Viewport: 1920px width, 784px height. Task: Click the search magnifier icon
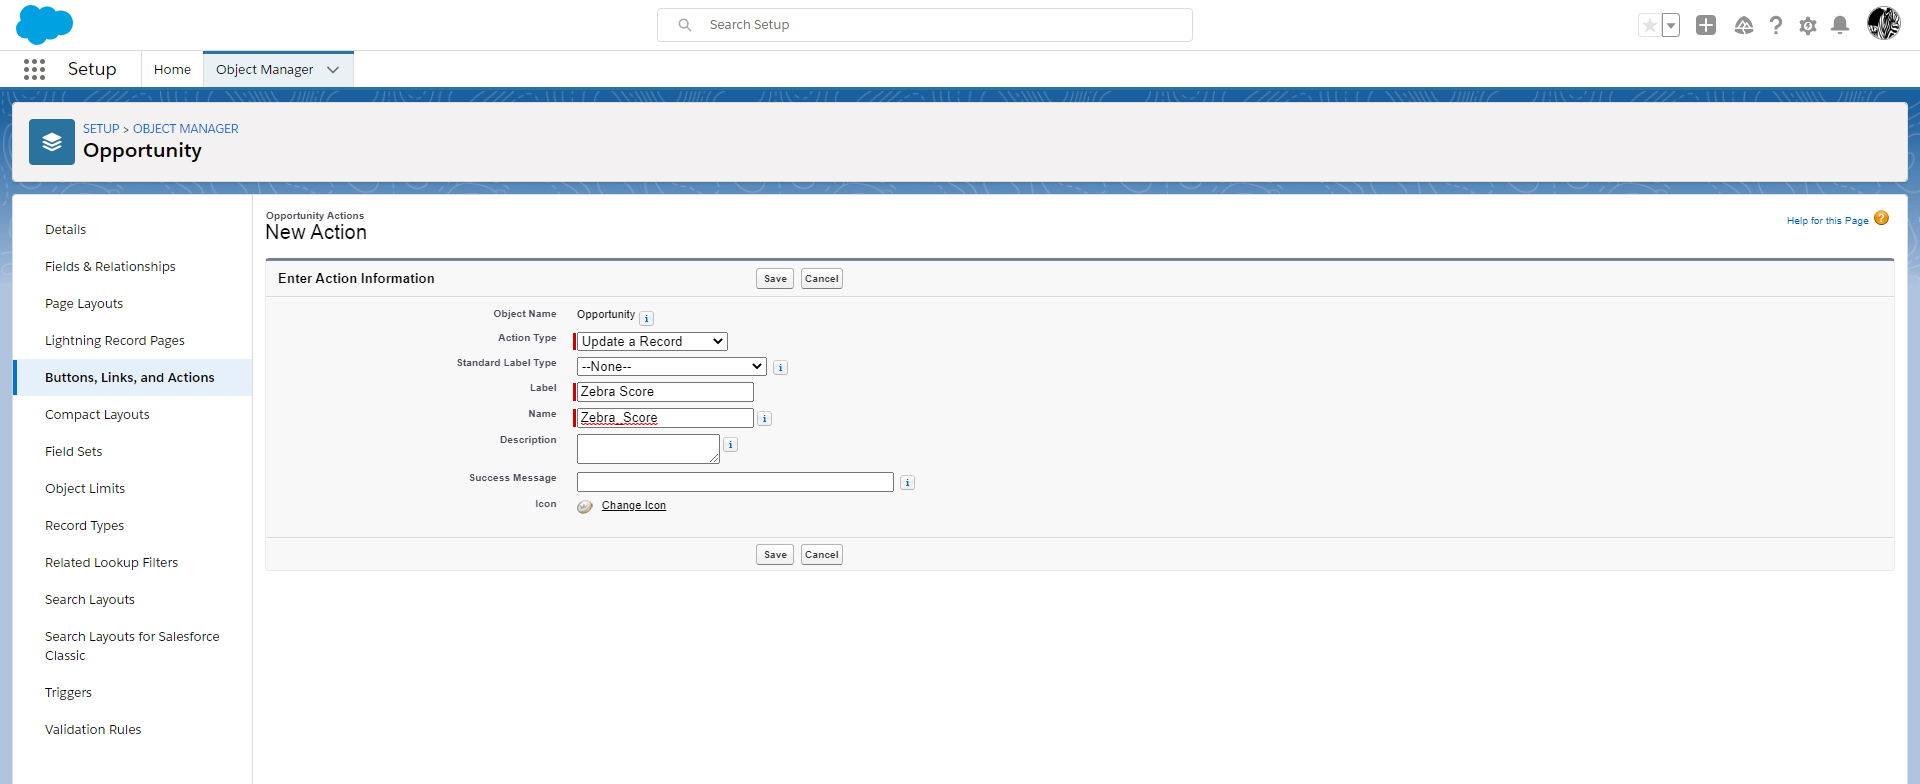click(x=685, y=25)
